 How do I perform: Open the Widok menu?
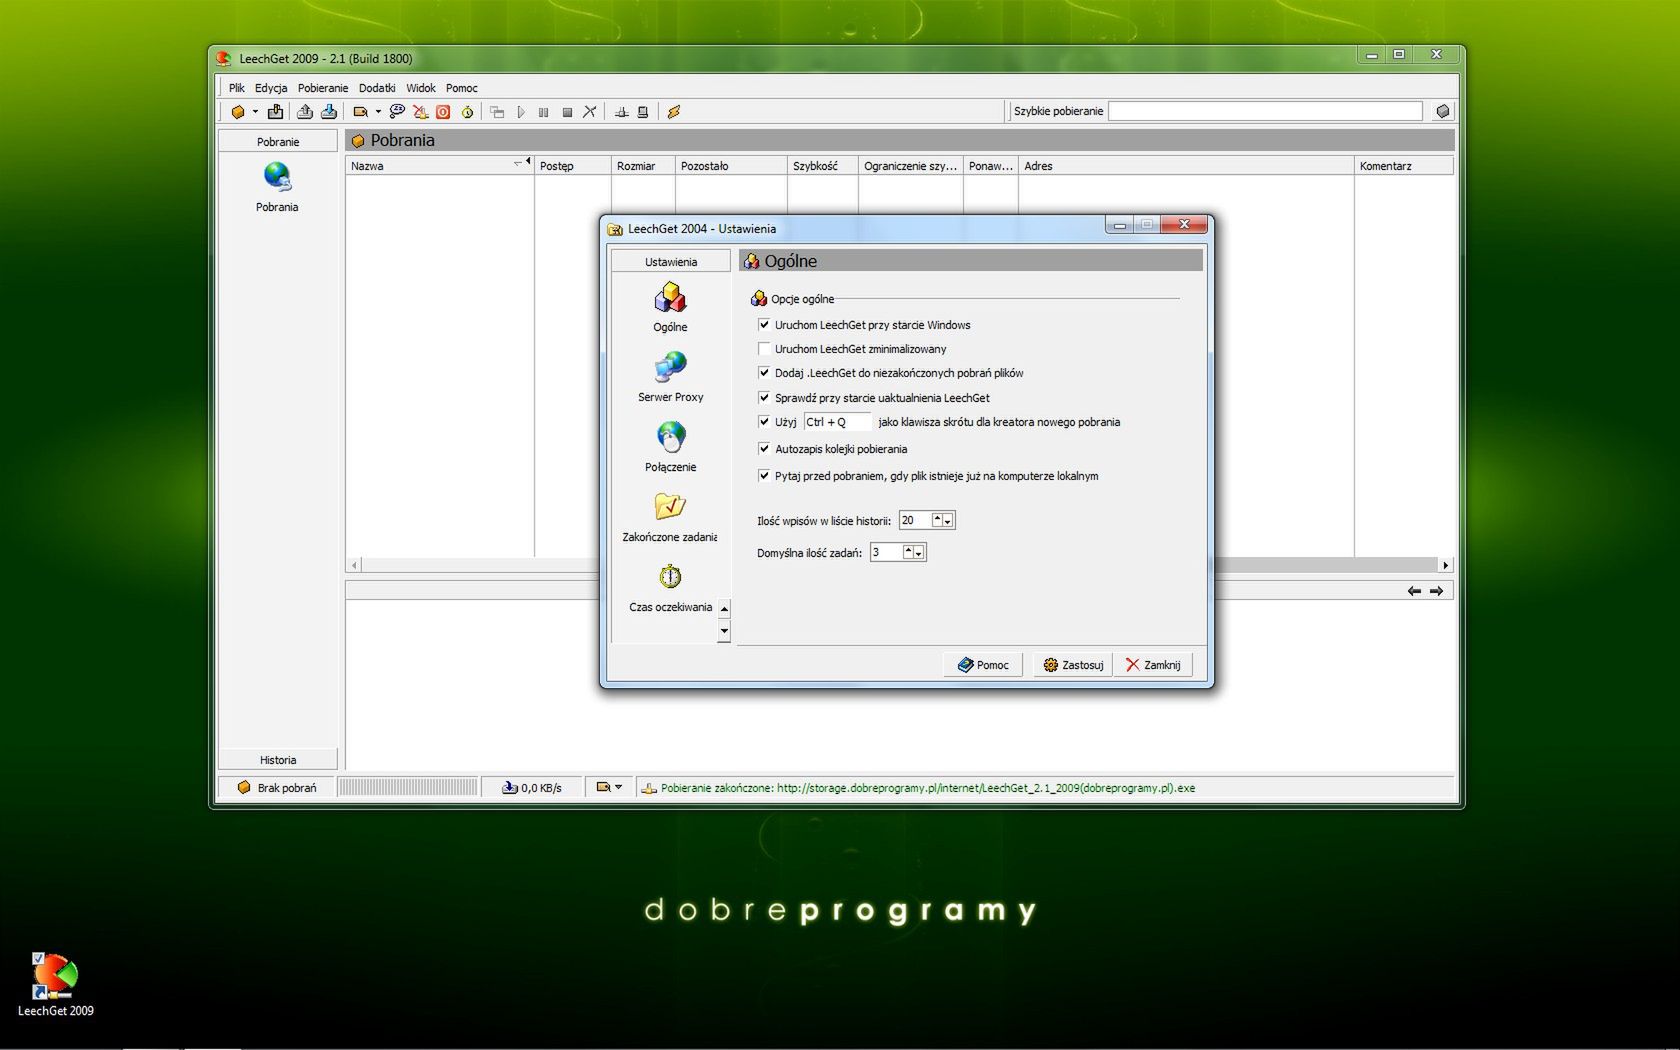point(421,88)
